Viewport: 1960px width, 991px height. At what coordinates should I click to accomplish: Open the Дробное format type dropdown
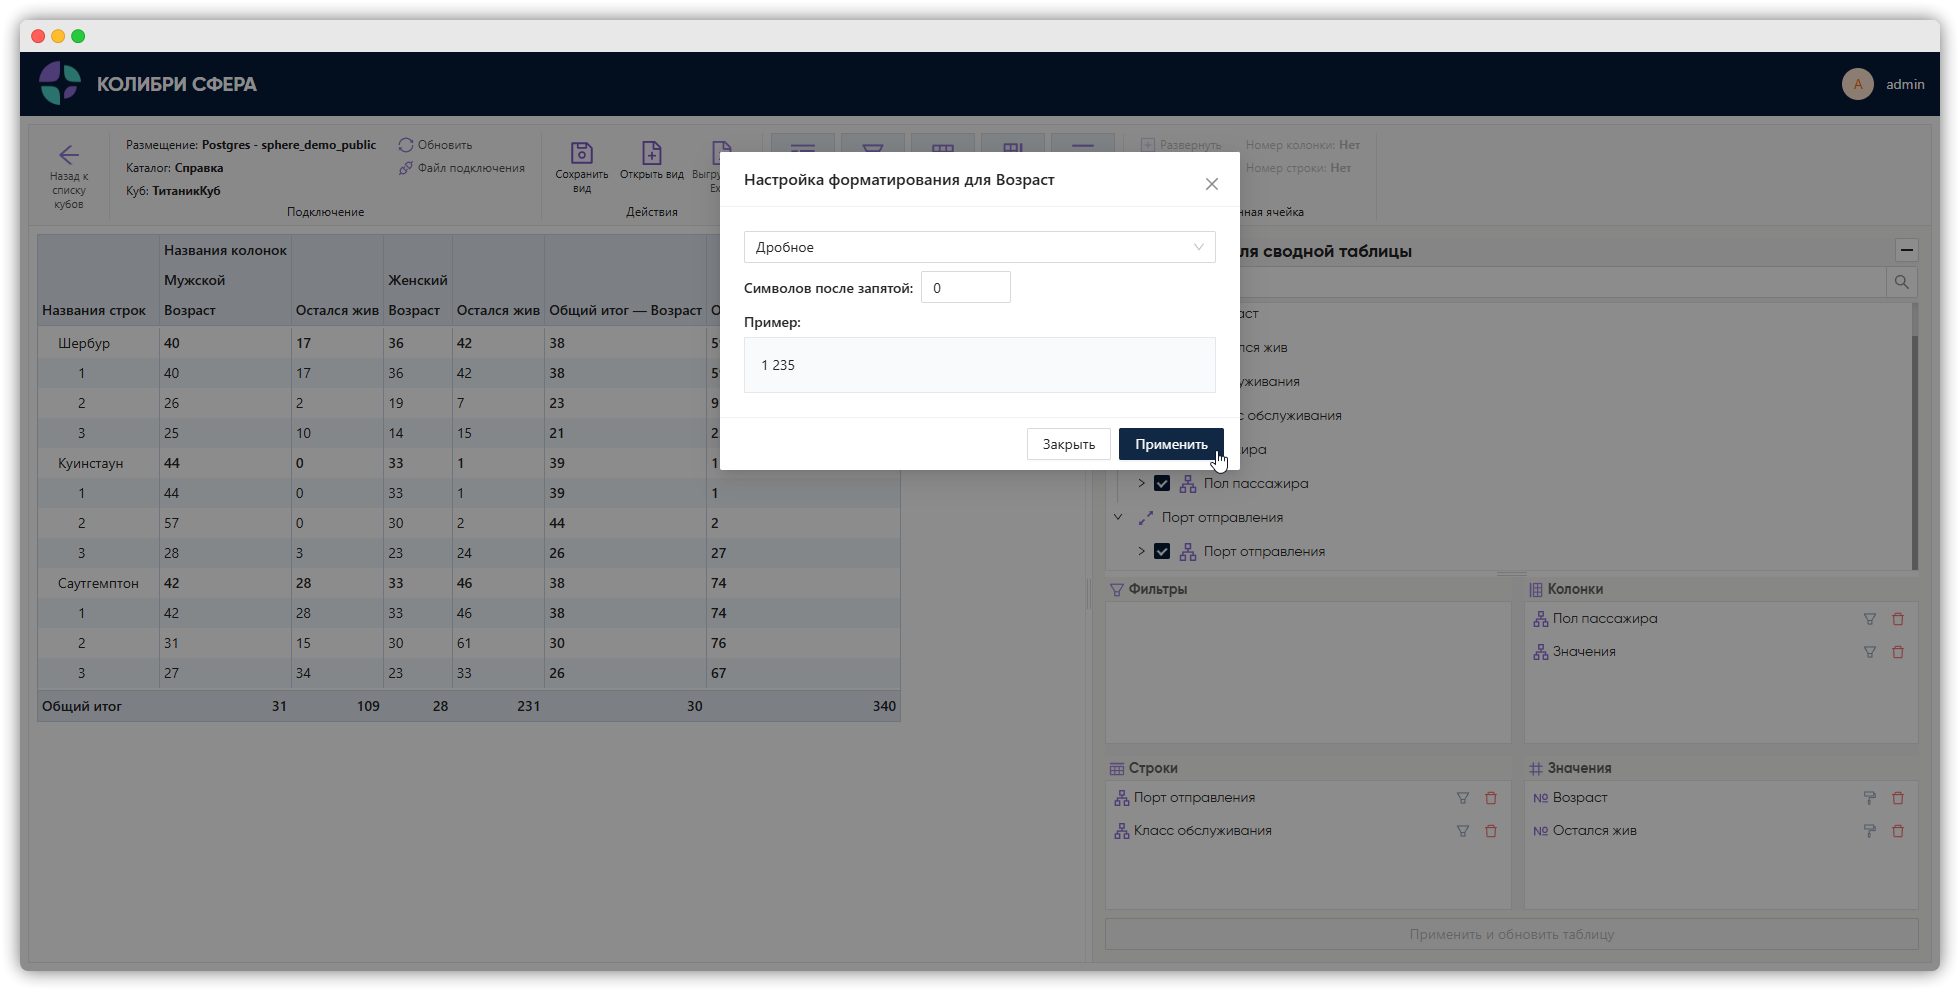(x=980, y=247)
